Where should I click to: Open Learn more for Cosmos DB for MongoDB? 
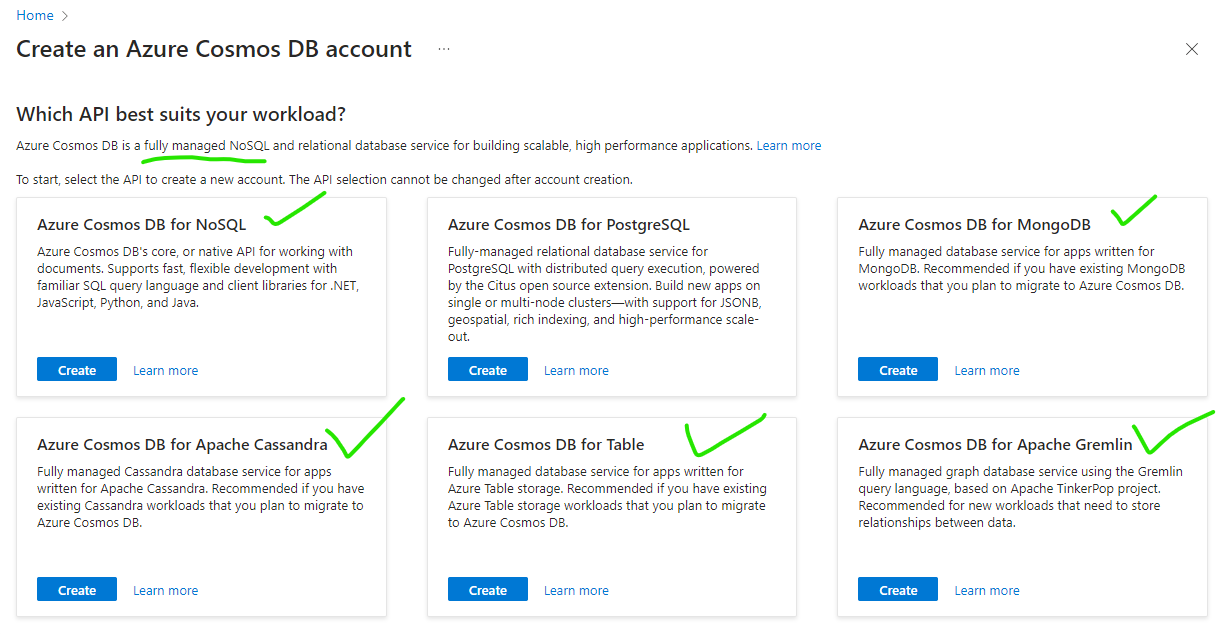point(987,370)
